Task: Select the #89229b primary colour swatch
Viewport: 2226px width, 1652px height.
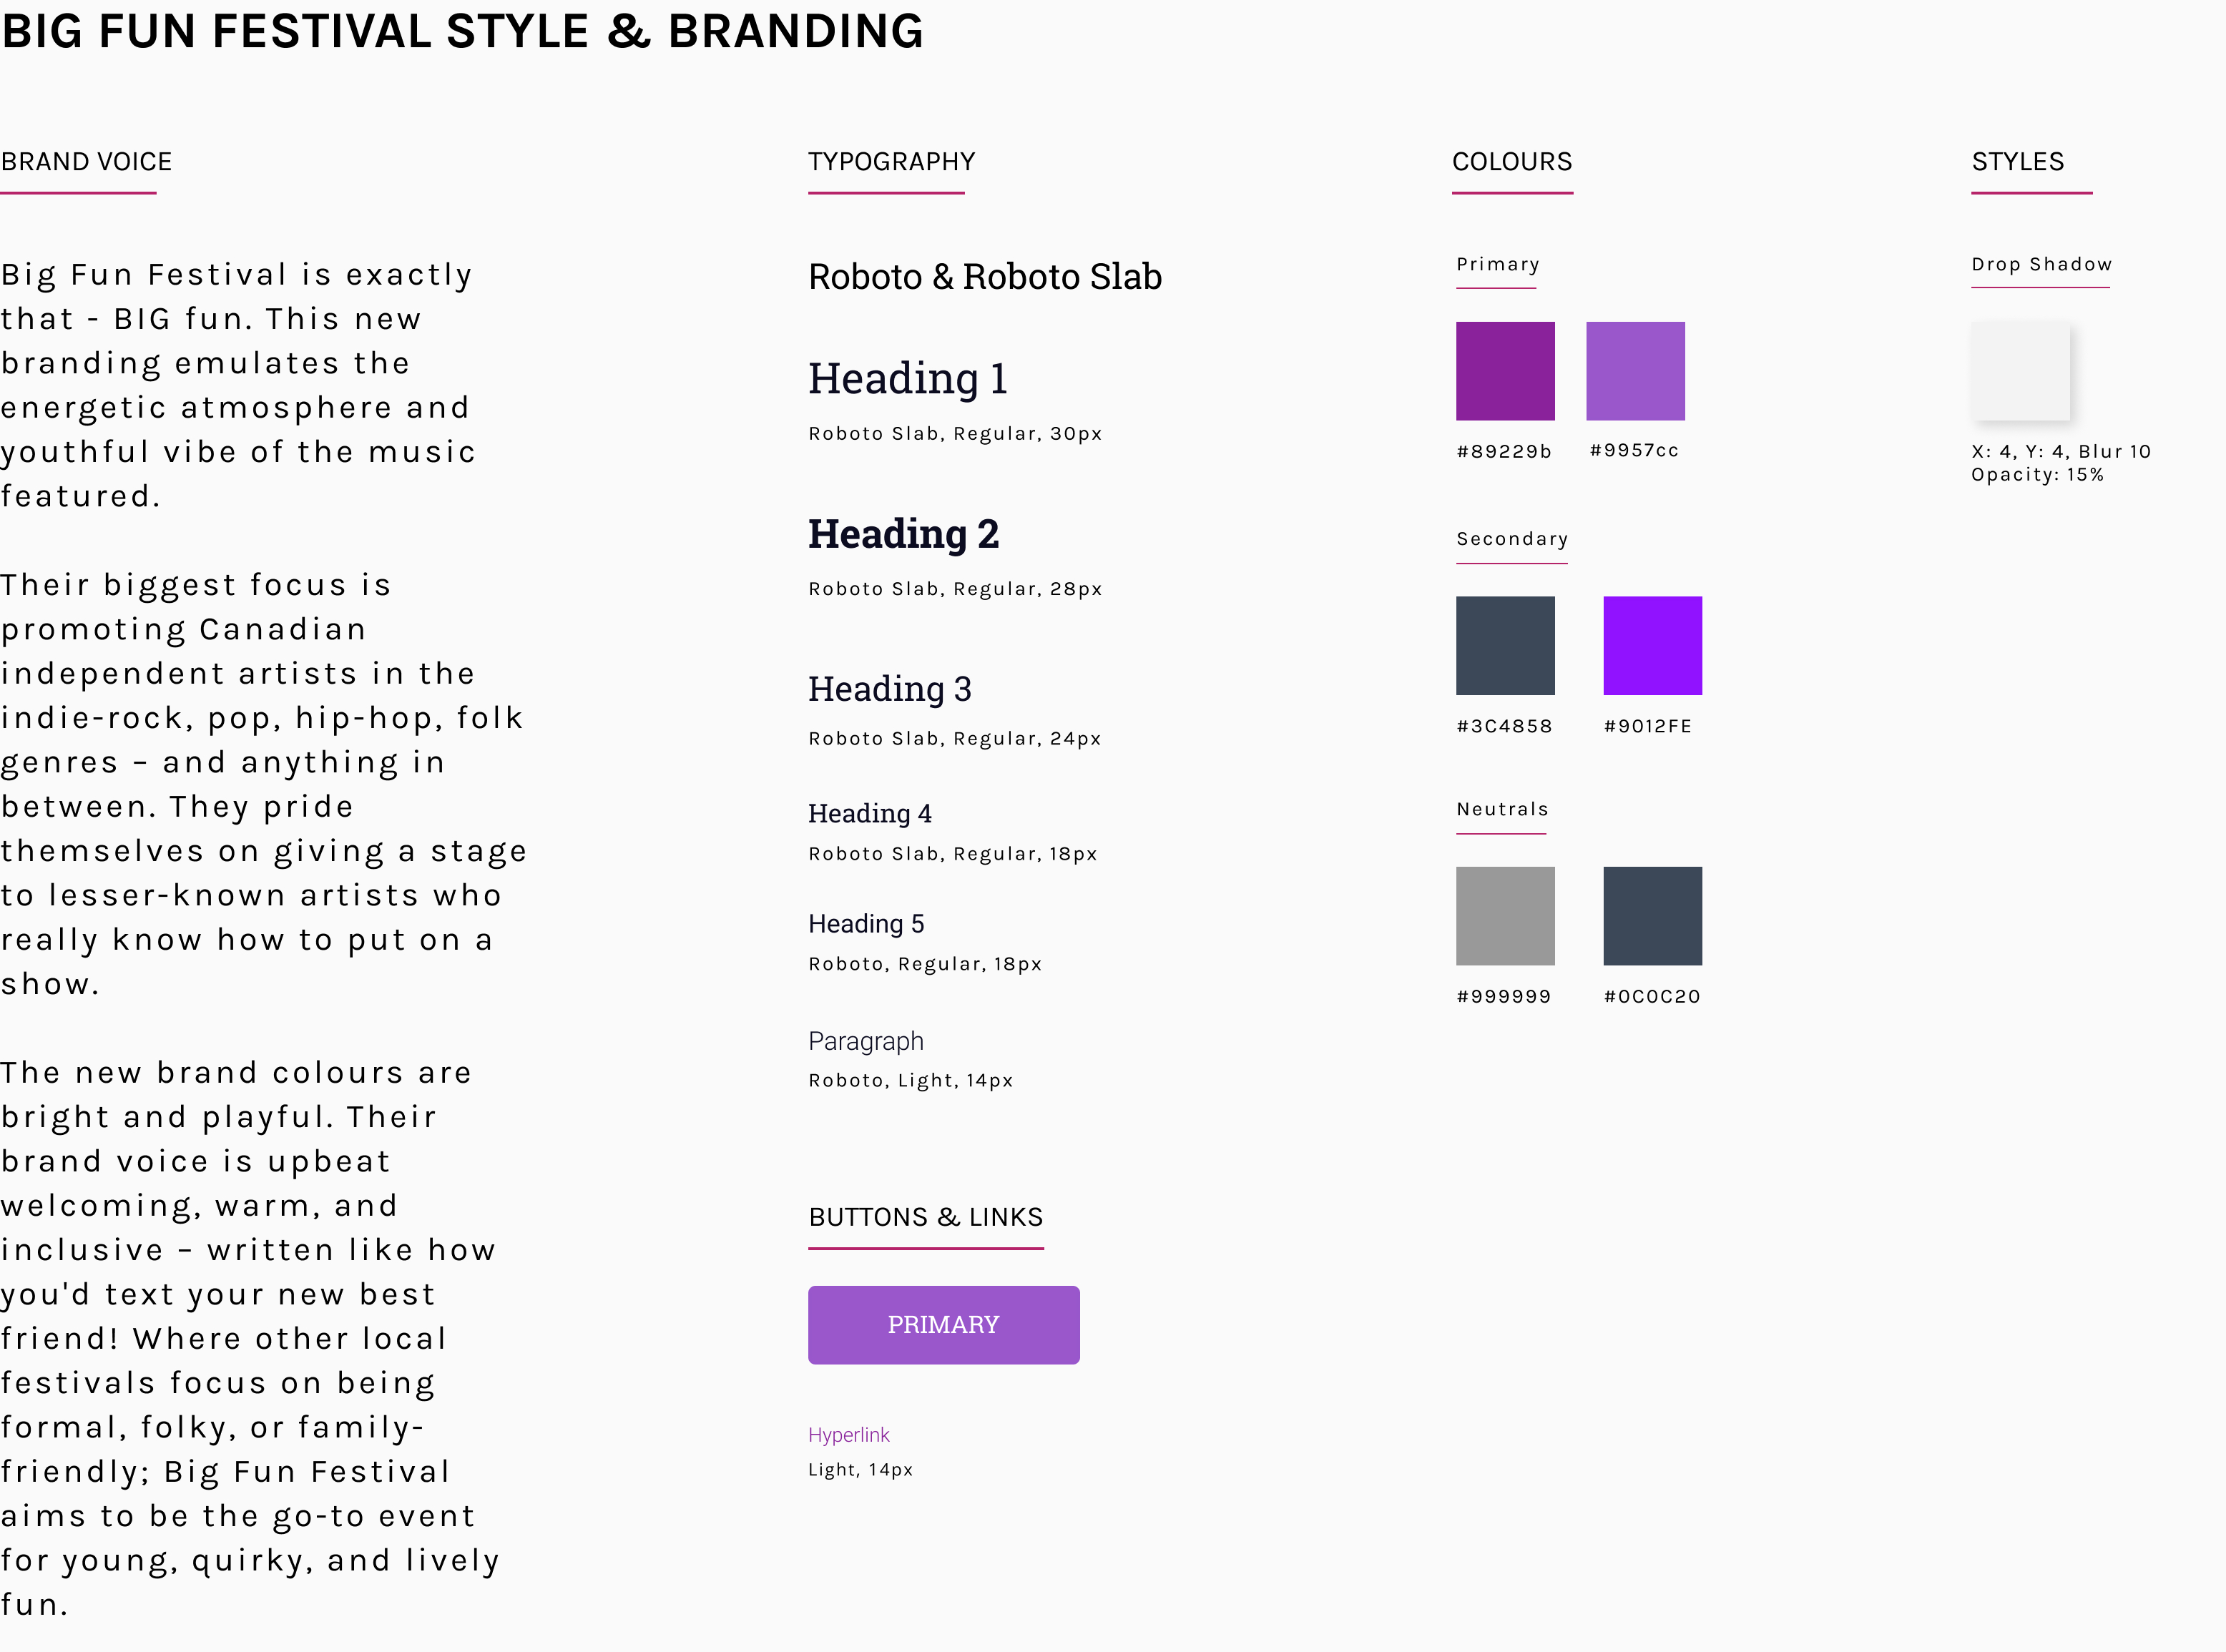Action: tap(1505, 371)
